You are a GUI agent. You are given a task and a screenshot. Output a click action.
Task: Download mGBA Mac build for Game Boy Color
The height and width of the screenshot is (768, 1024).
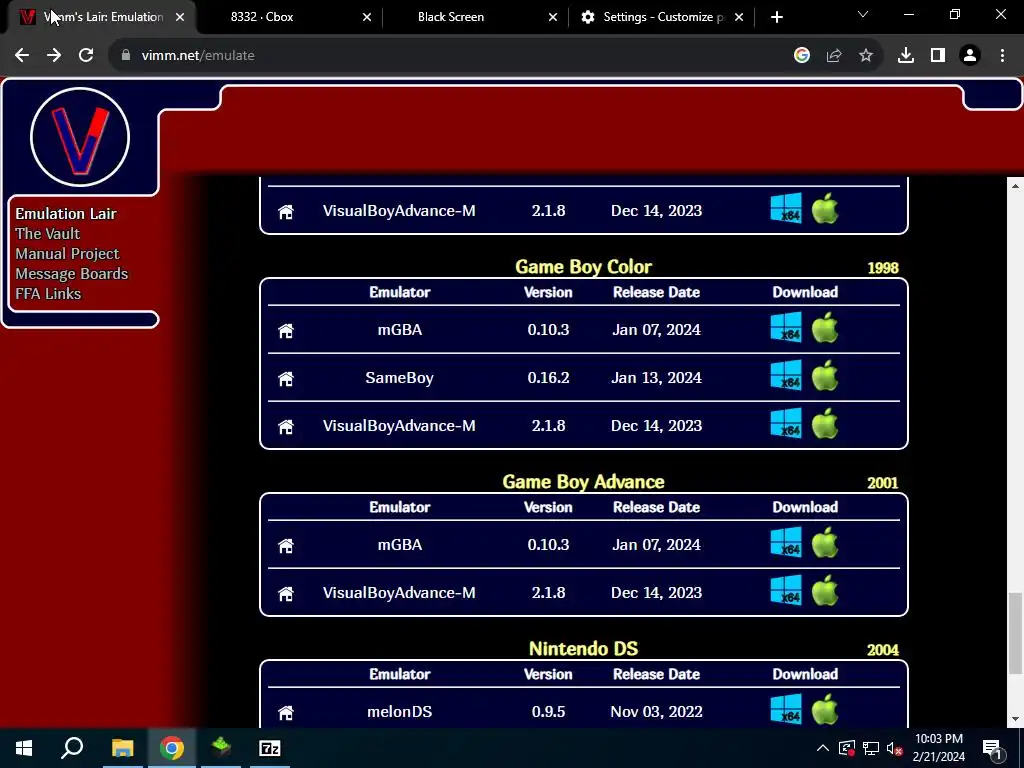click(x=825, y=327)
